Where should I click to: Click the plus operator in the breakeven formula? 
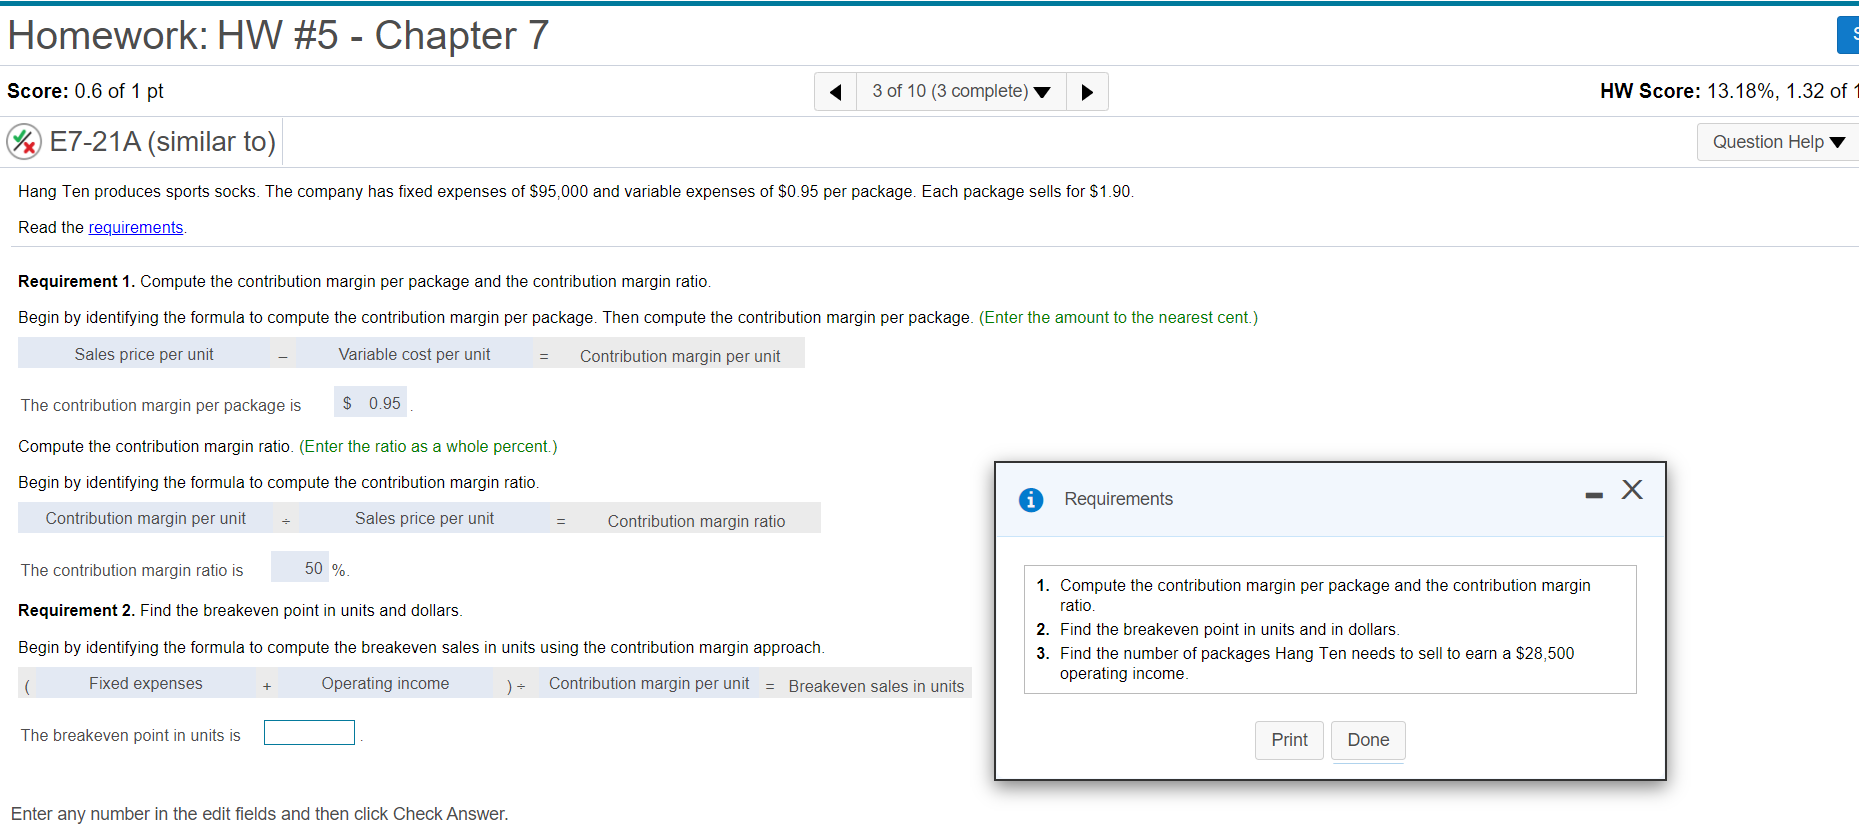tap(267, 685)
